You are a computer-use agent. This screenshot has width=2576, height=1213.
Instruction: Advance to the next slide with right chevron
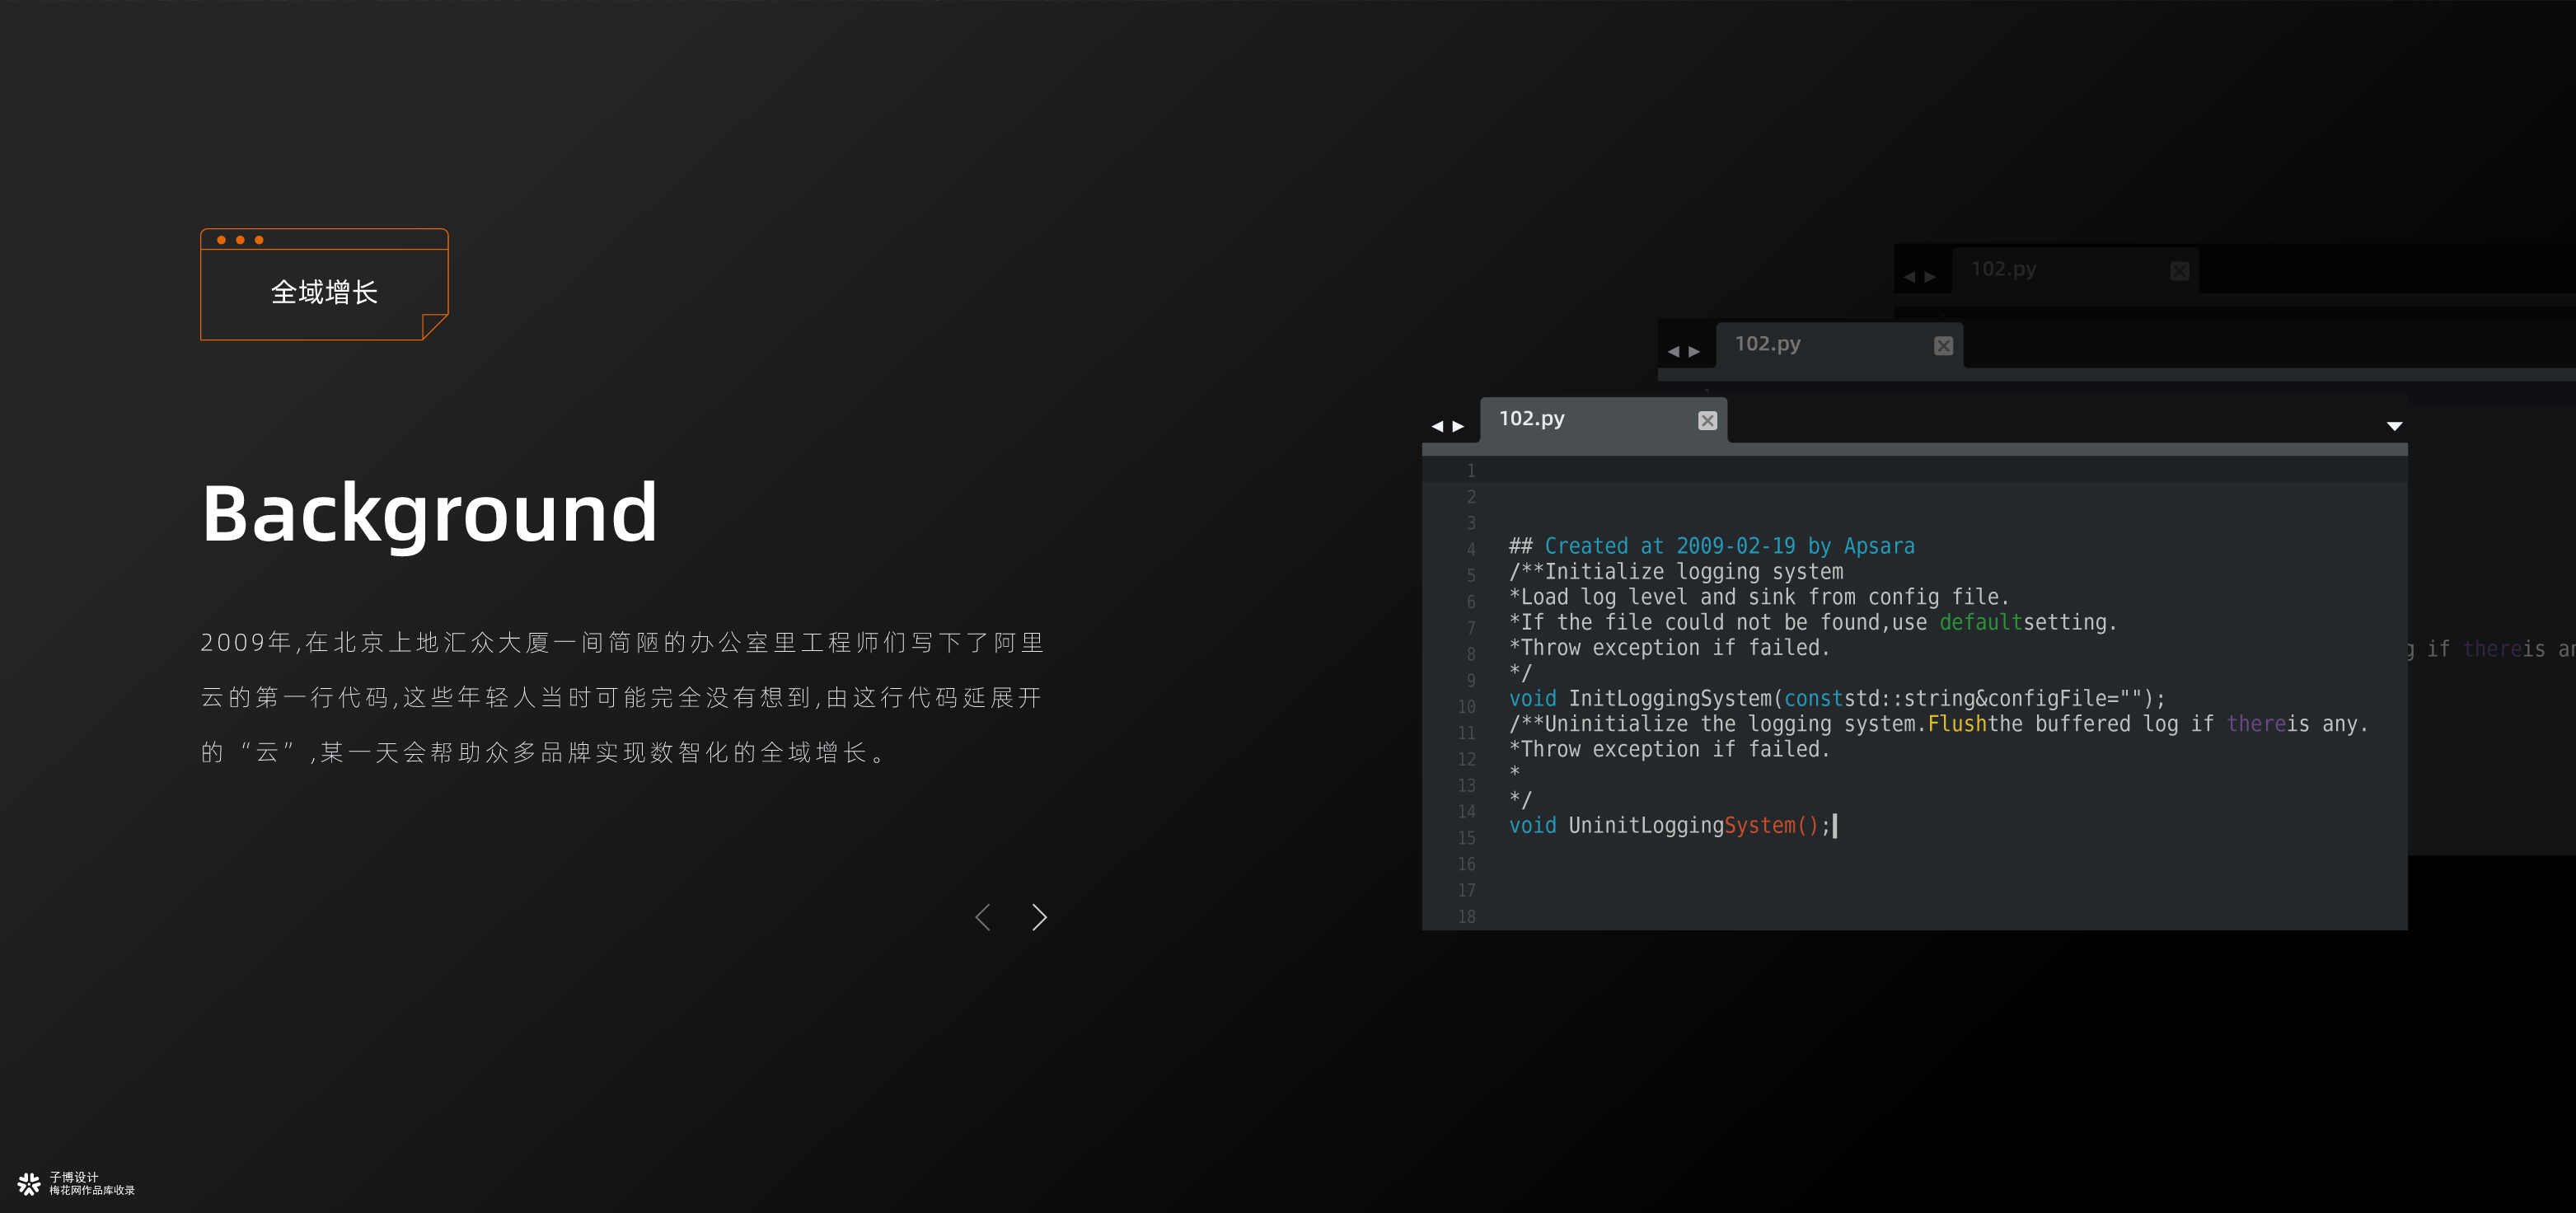[1039, 917]
